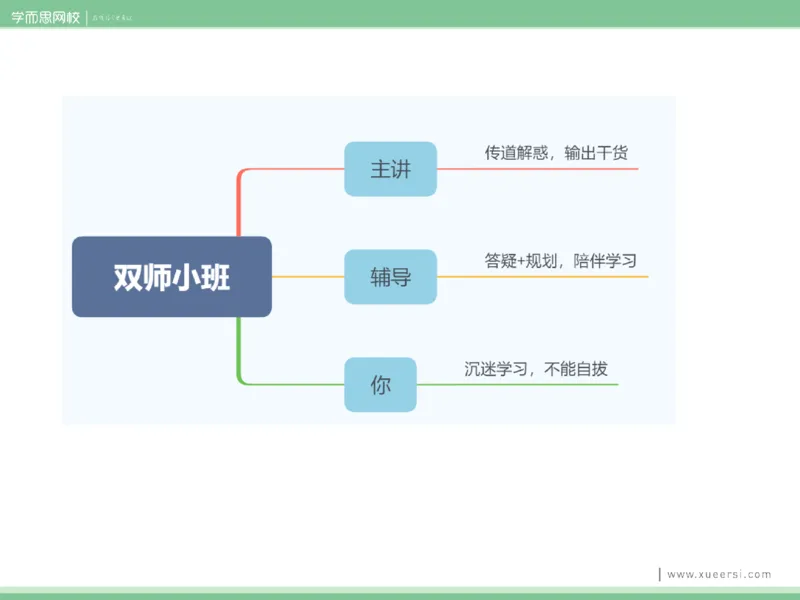Image resolution: width=800 pixels, height=600 pixels.
Task: Select the 主讲 node
Action: tap(390, 169)
